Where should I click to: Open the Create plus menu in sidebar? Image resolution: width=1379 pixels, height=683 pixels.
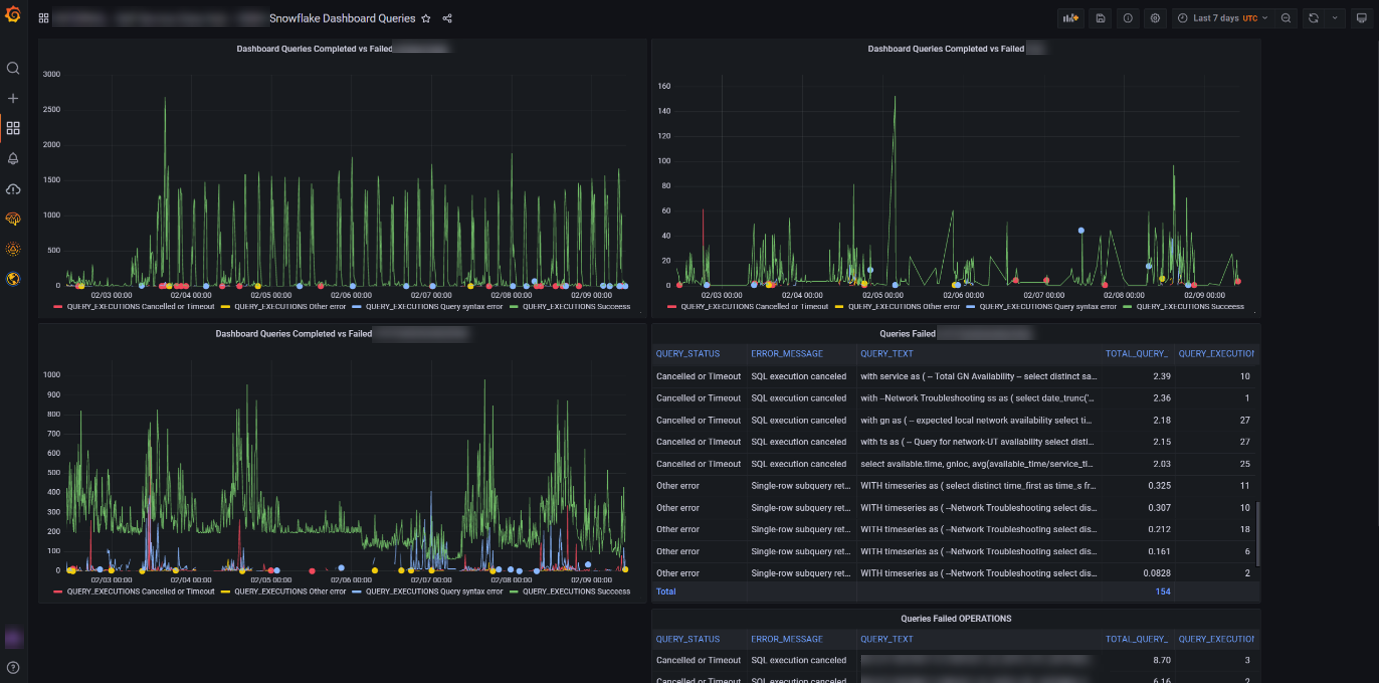pyautogui.click(x=13, y=98)
